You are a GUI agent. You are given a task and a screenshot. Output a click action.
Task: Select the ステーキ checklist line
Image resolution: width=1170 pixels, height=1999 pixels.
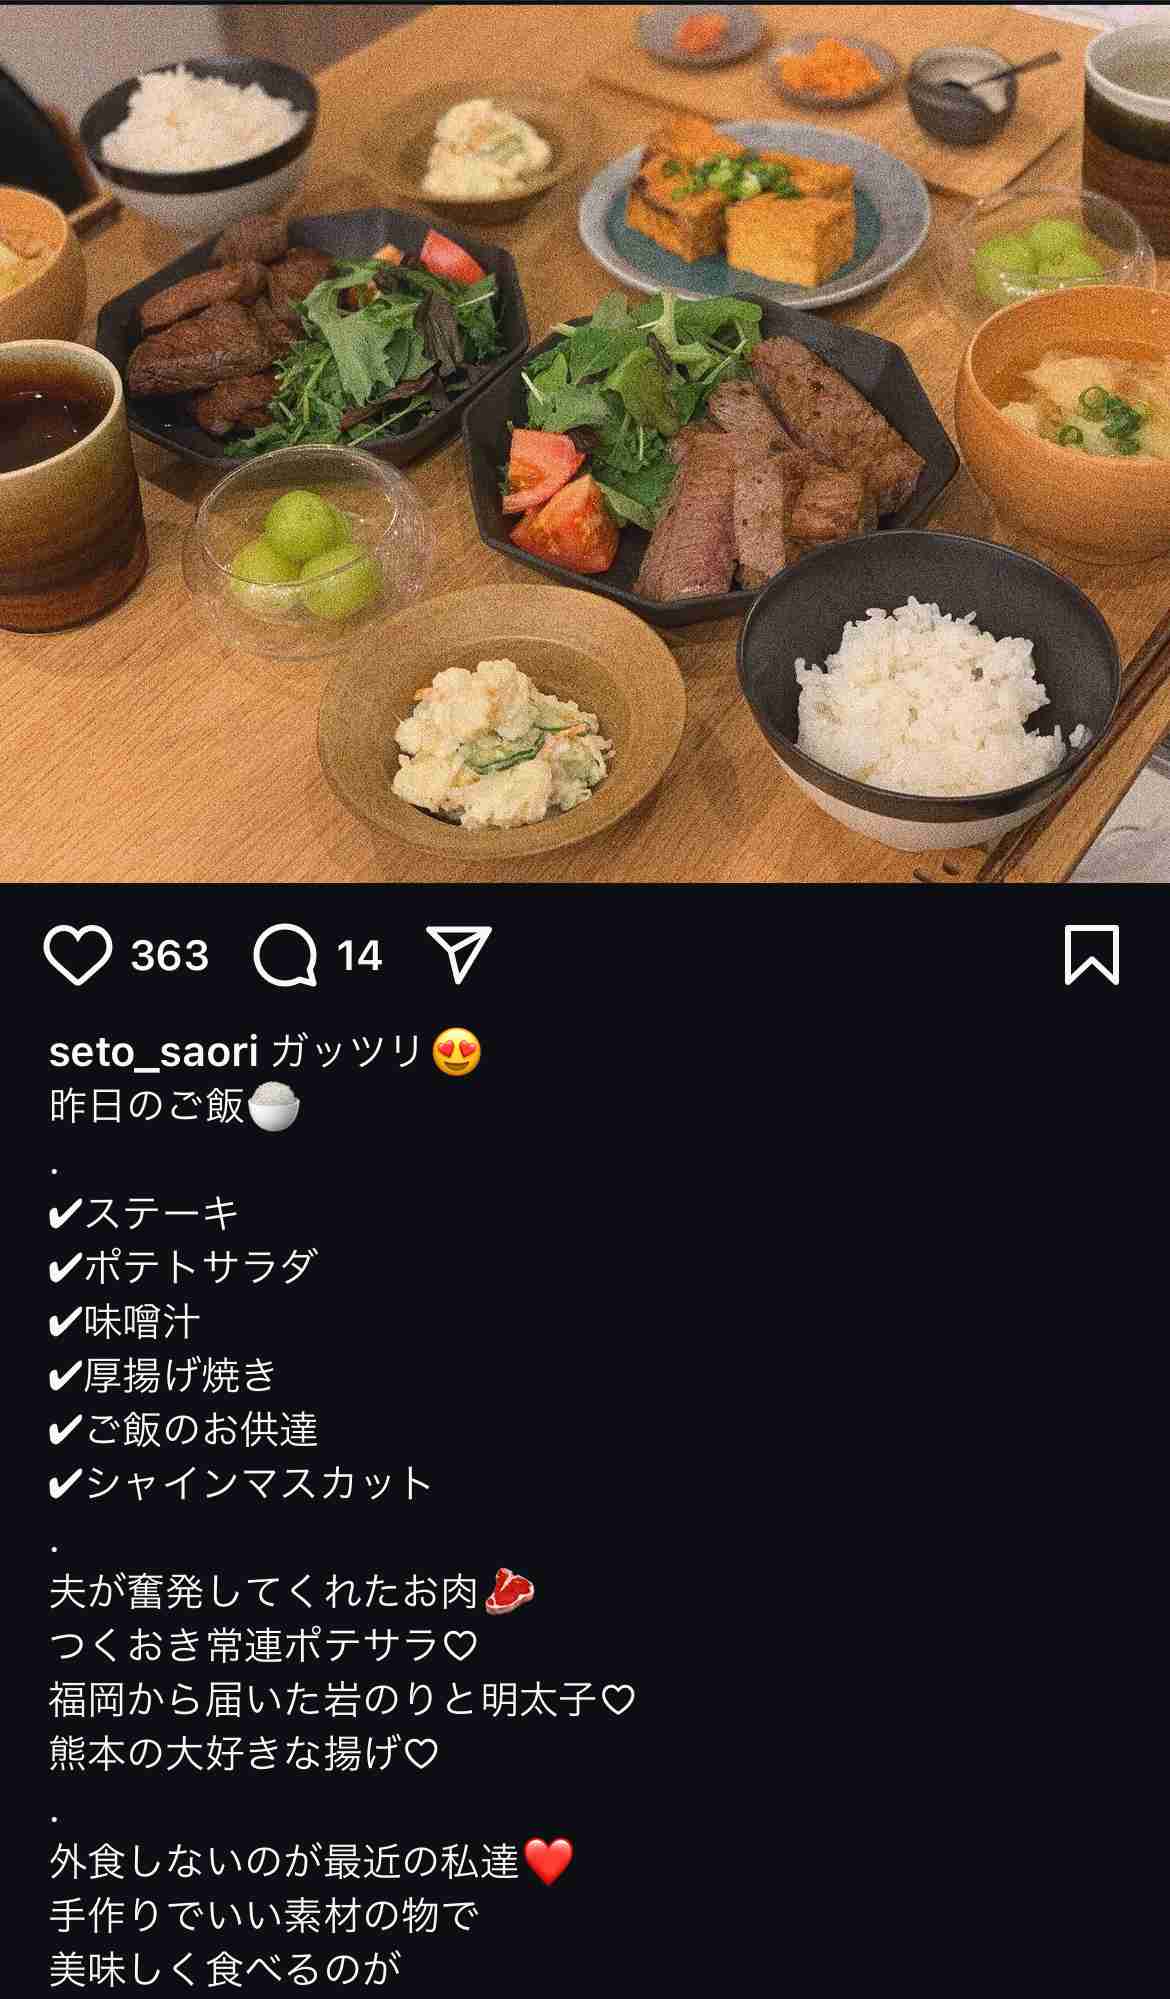tap(144, 1214)
